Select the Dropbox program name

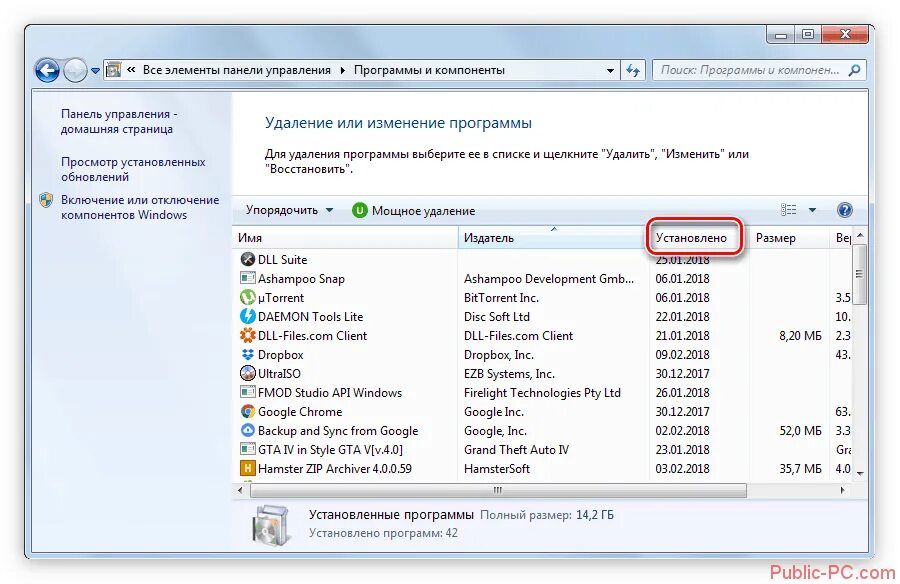click(x=281, y=355)
